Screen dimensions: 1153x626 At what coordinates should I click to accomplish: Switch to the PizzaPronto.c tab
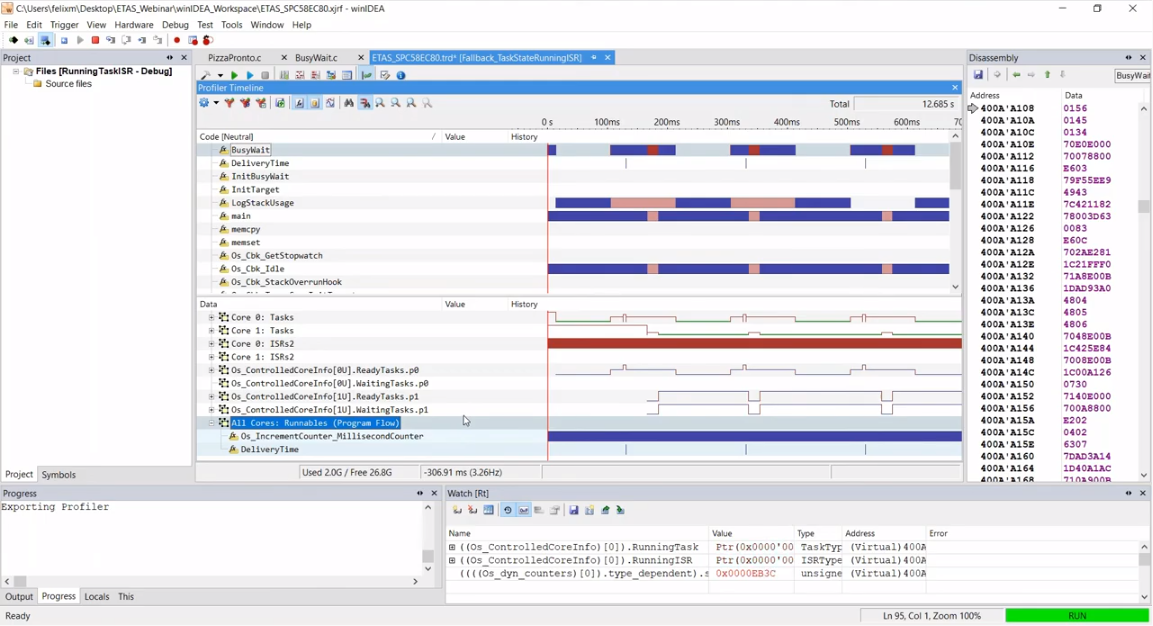point(235,58)
